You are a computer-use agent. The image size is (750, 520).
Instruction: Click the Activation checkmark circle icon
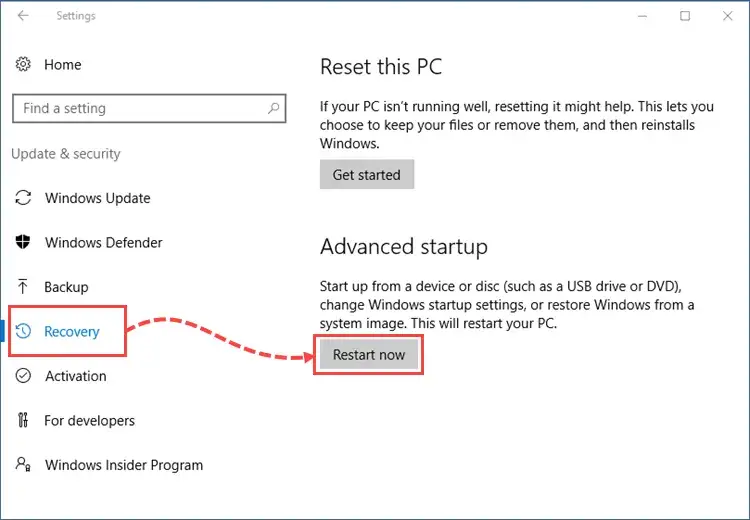[23, 376]
